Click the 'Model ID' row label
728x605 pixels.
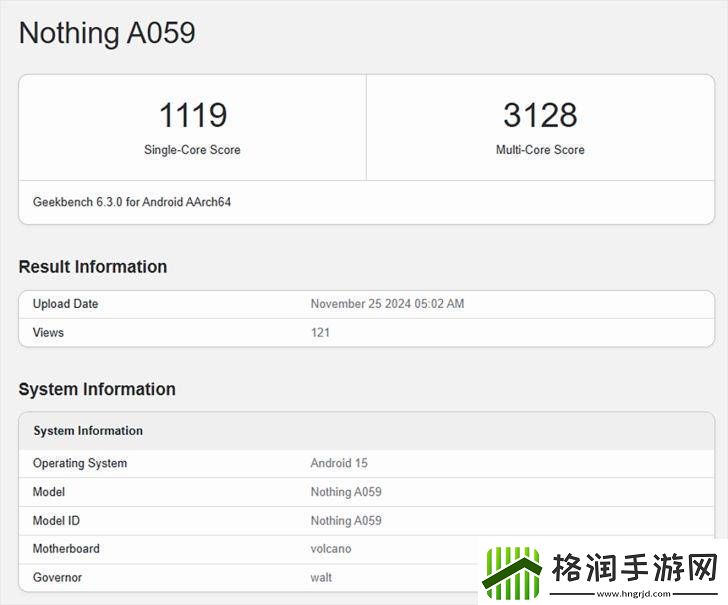pos(56,520)
